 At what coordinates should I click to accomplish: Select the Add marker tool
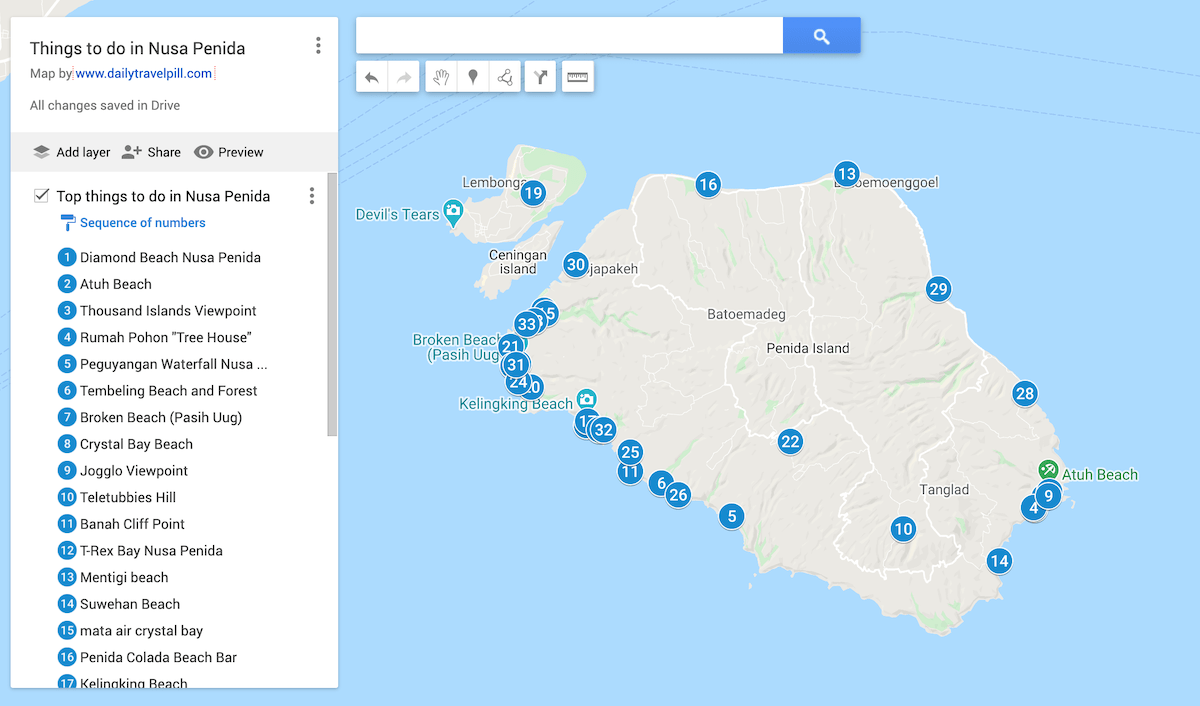[x=473, y=77]
